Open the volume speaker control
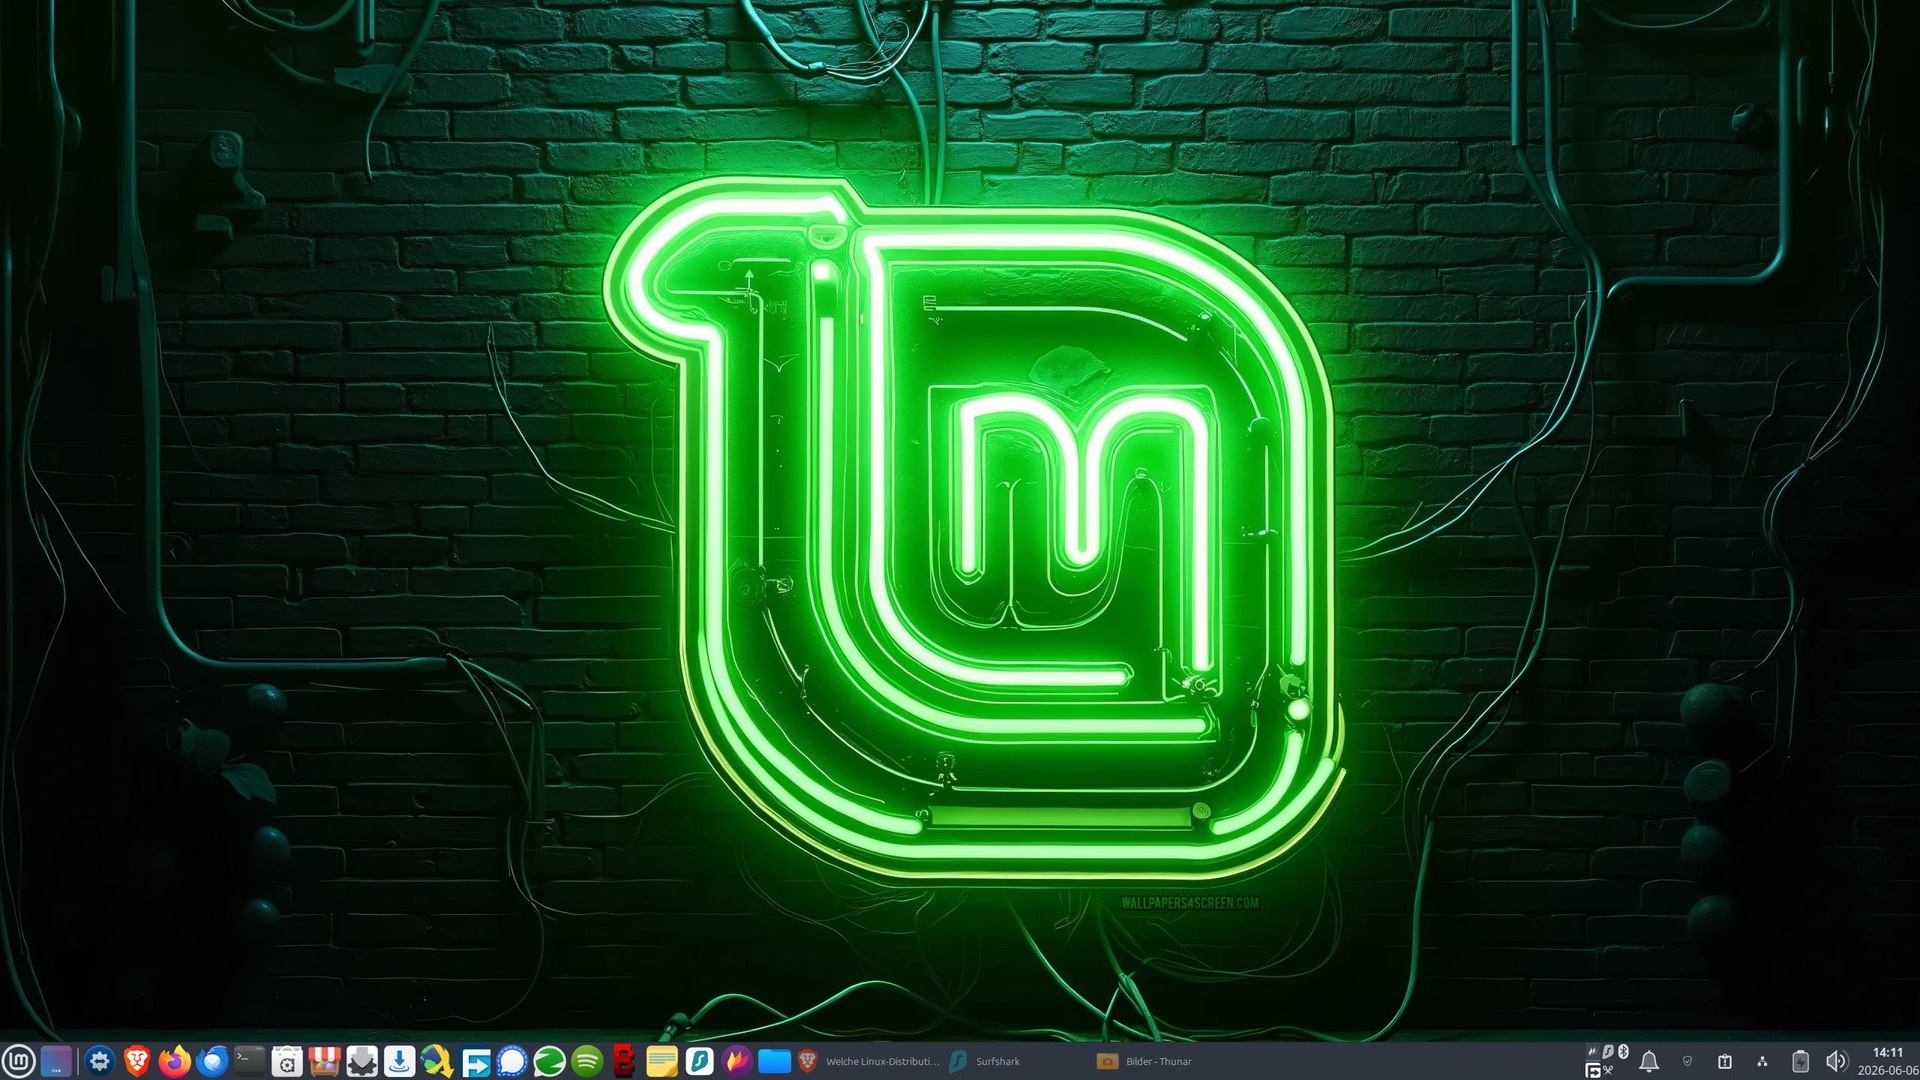Screen dimensions: 1920x1080 click(1837, 1061)
